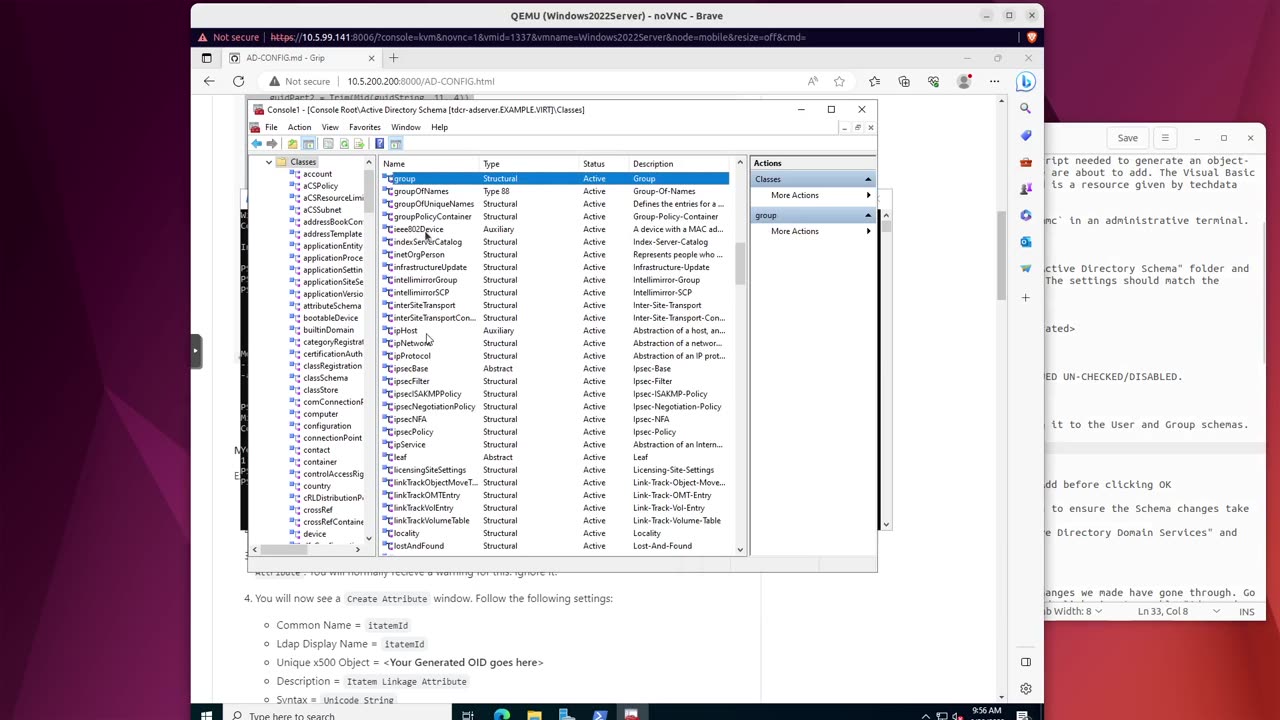Open text editor hamburger menu

tap(1164, 138)
